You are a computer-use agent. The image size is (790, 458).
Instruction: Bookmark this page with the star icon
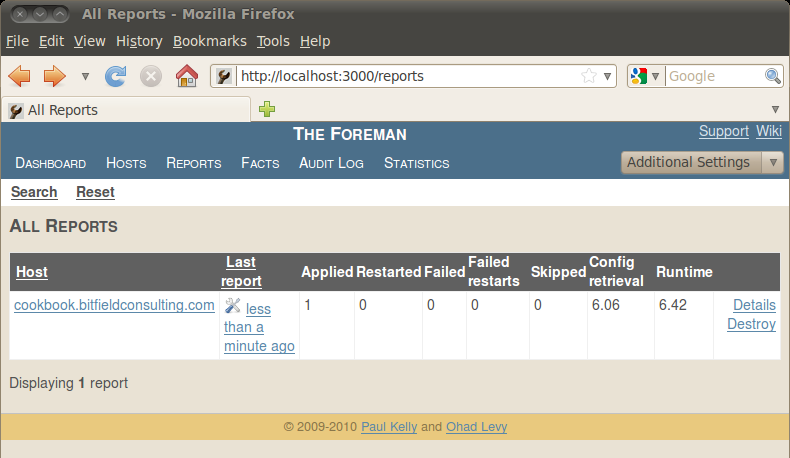tap(589, 76)
